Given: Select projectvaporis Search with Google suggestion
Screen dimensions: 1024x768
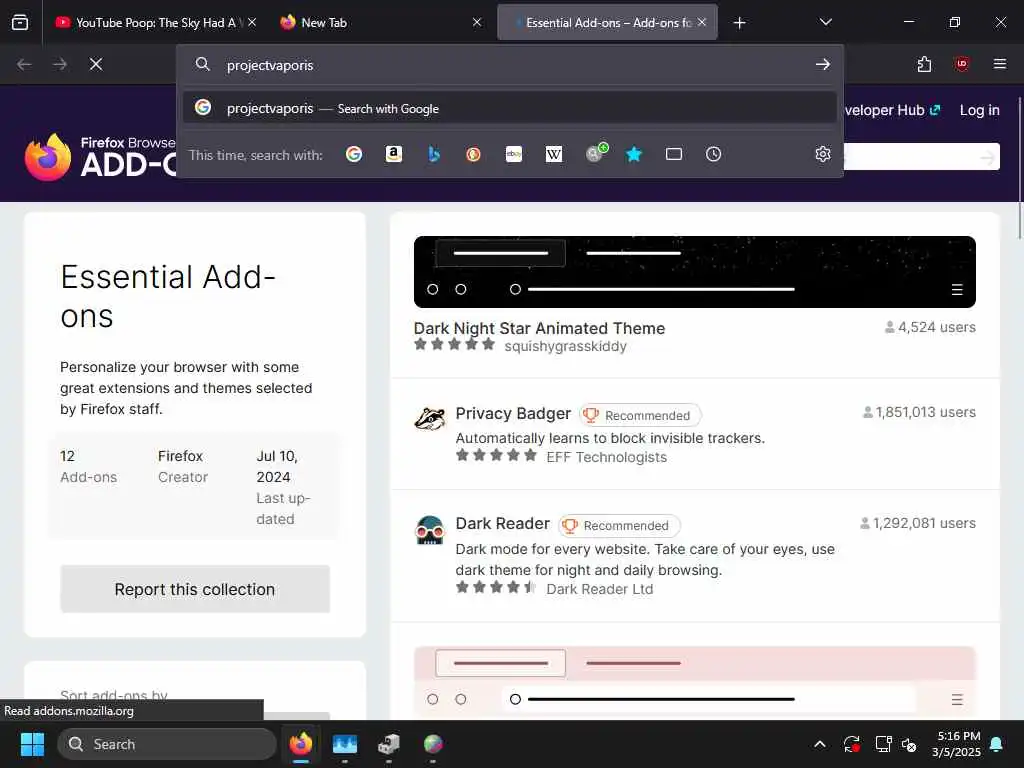Looking at the screenshot, I should [510, 108].
